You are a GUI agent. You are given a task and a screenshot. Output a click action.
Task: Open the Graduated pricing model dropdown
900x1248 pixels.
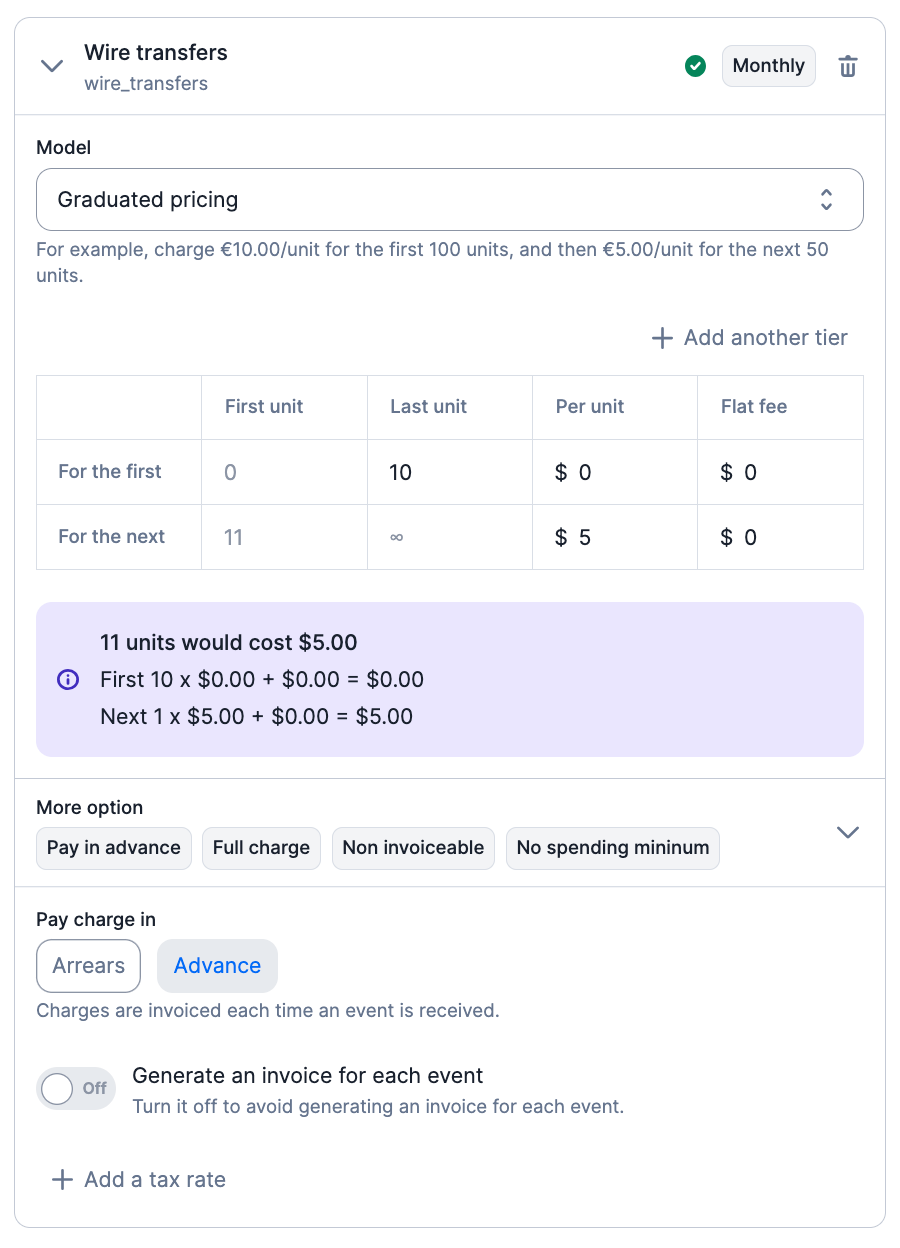coord(449,200)
